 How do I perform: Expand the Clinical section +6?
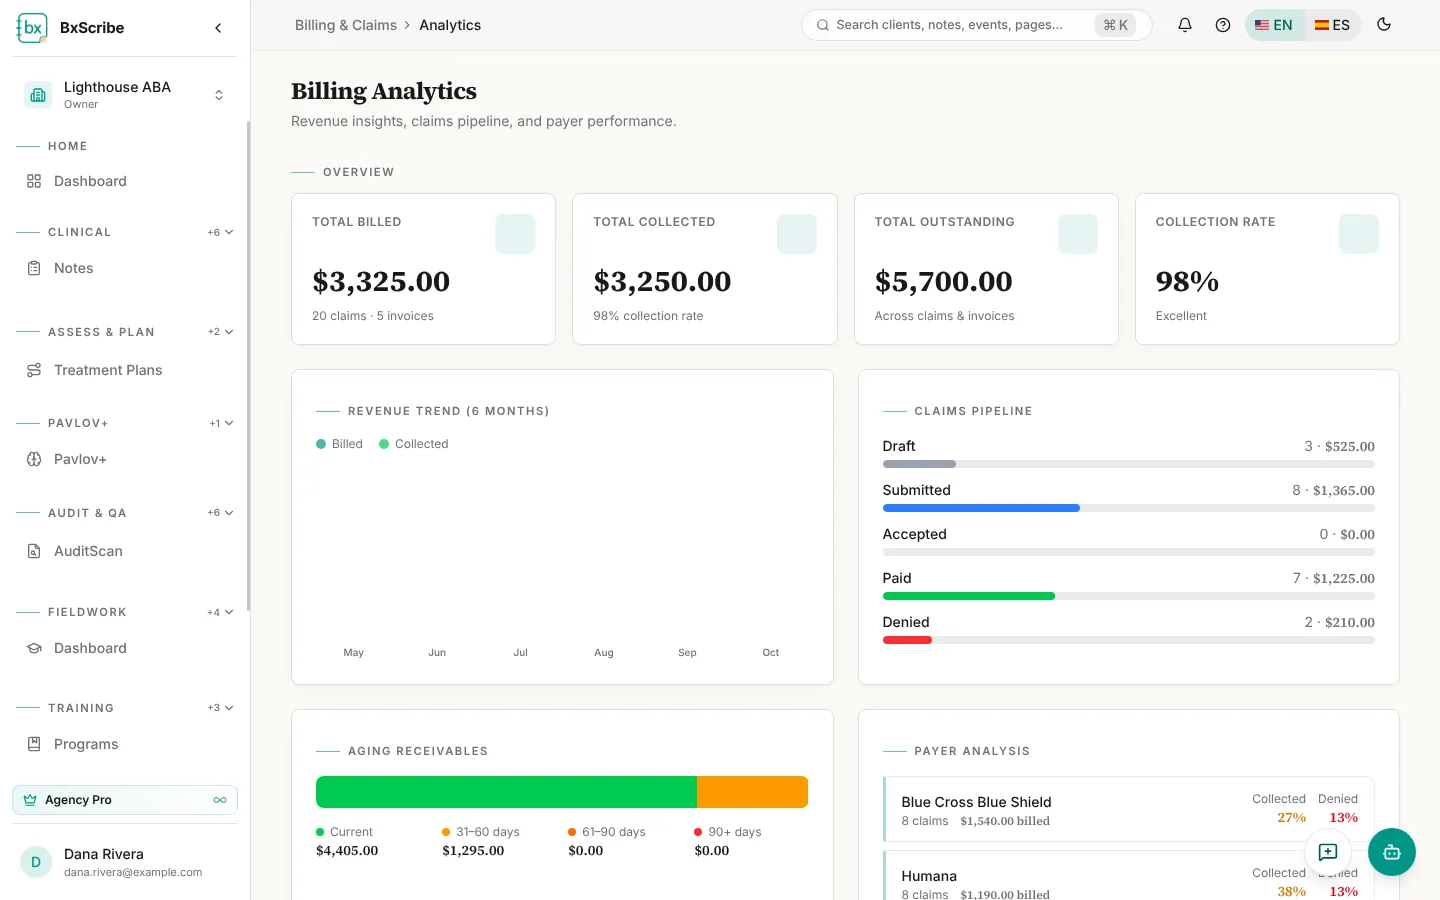[220, 232]
